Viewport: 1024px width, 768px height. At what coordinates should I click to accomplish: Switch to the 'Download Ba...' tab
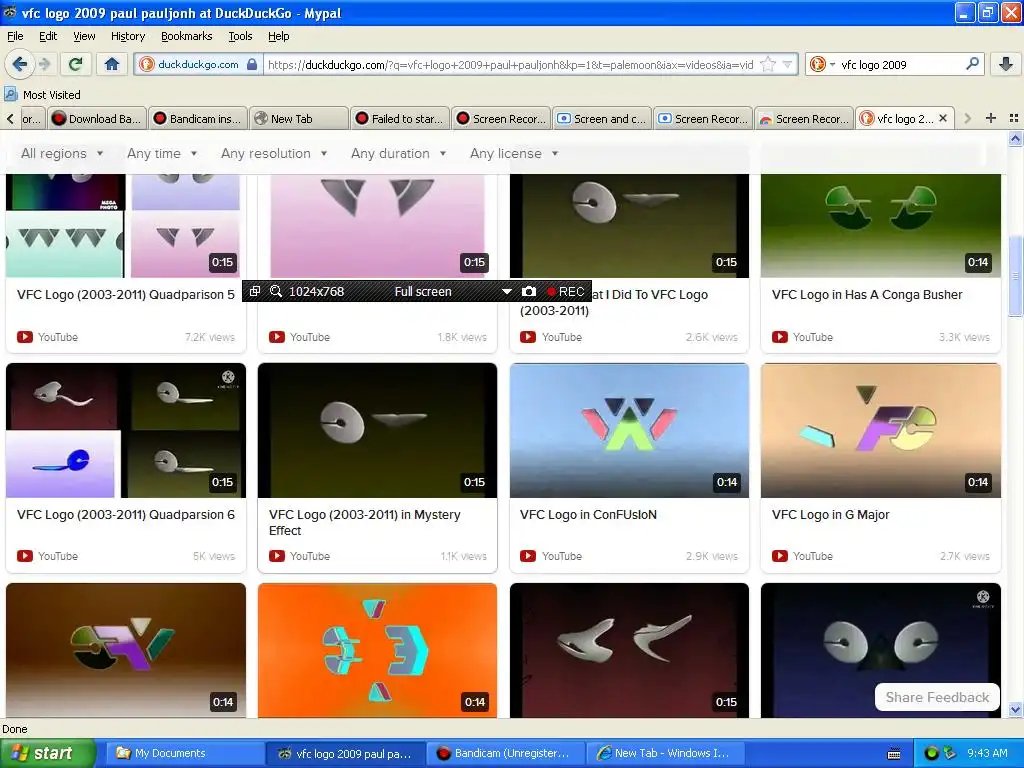(x=97, y=118)
